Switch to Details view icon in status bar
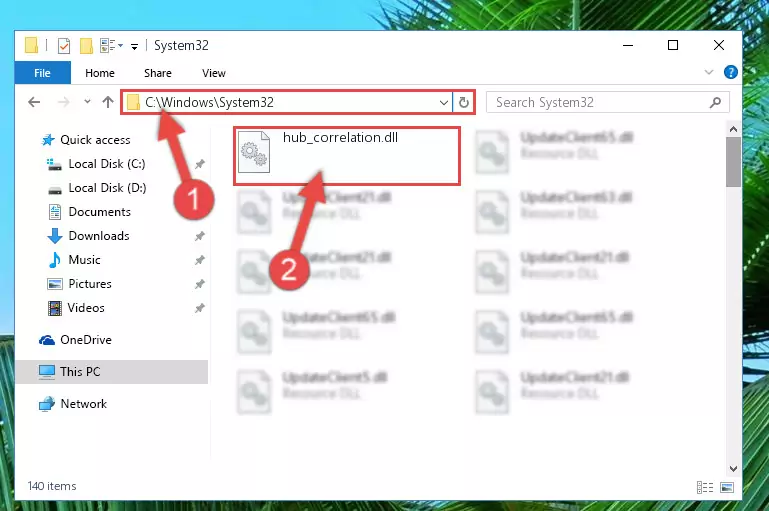769x511 pixels. click(705, 487)
